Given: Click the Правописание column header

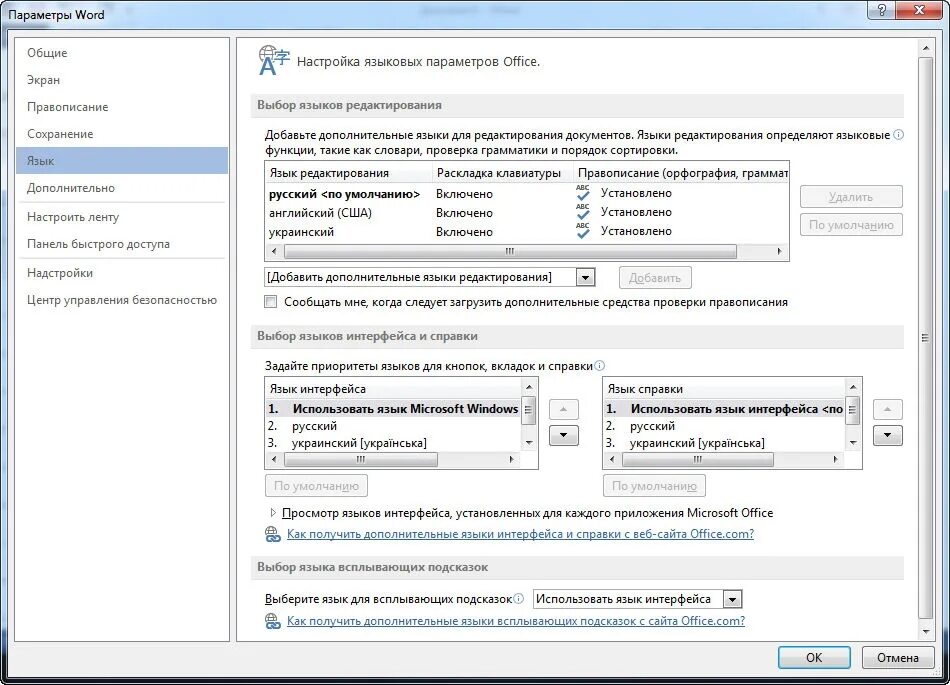Looking at the screenshot, I should (x=681, y=173).
